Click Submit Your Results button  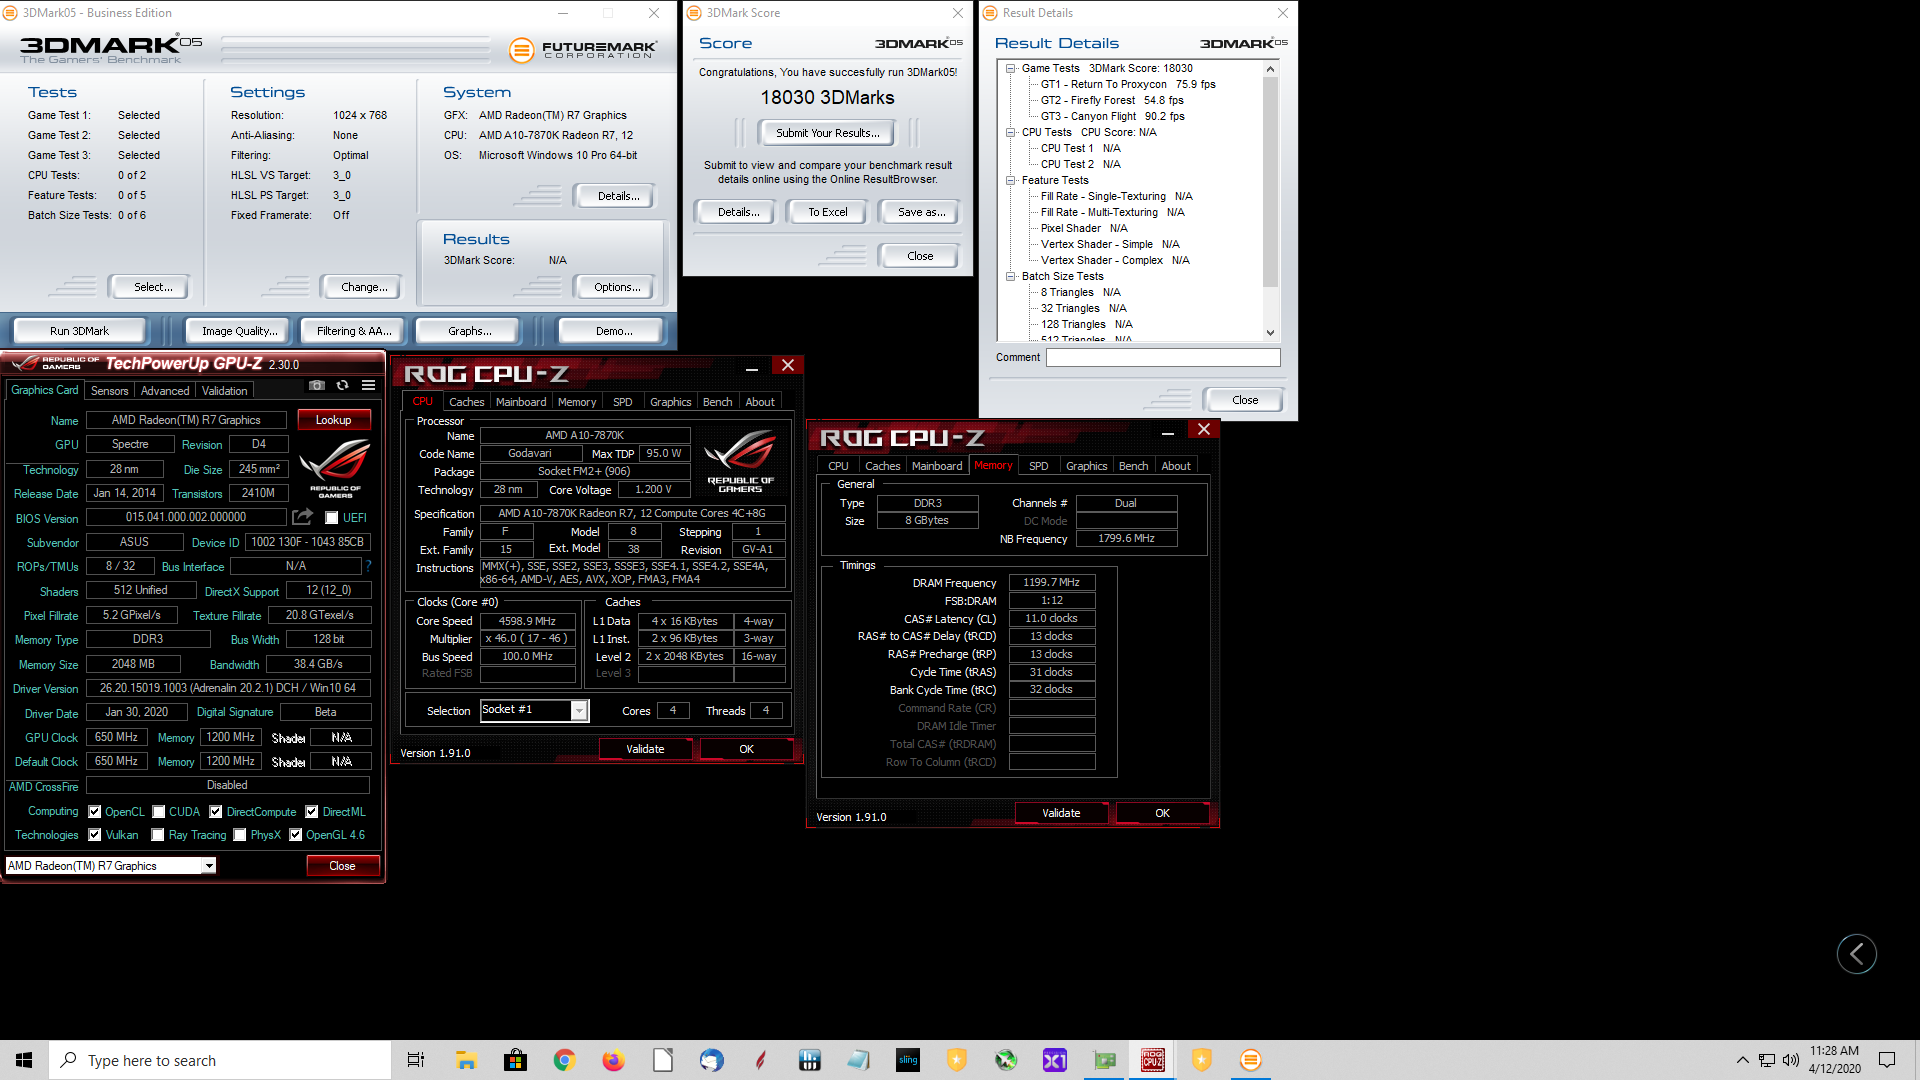[828, 133]
